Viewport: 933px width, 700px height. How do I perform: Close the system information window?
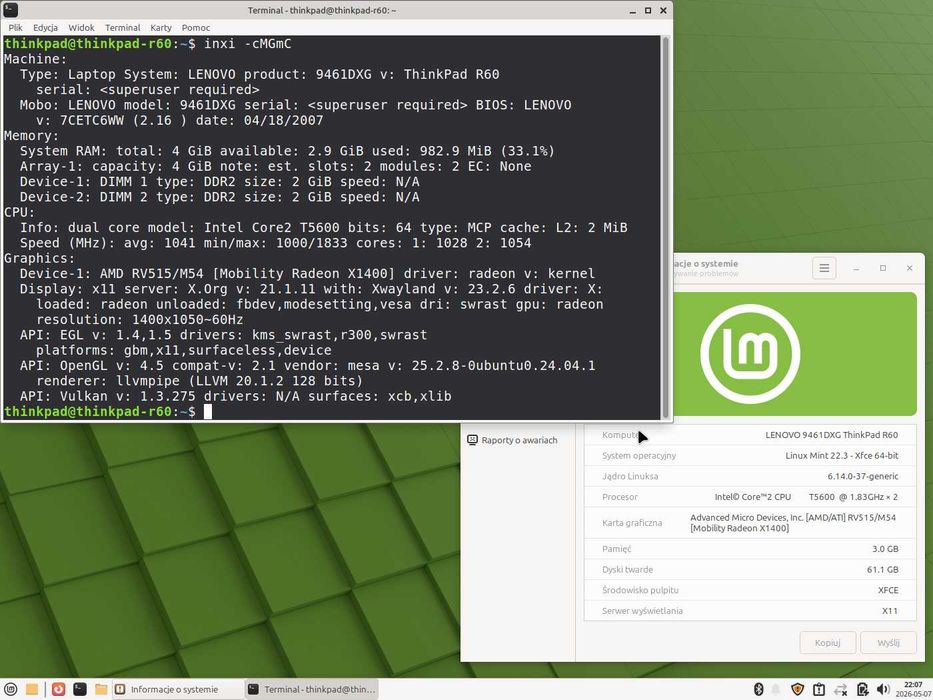pos(909,268)
